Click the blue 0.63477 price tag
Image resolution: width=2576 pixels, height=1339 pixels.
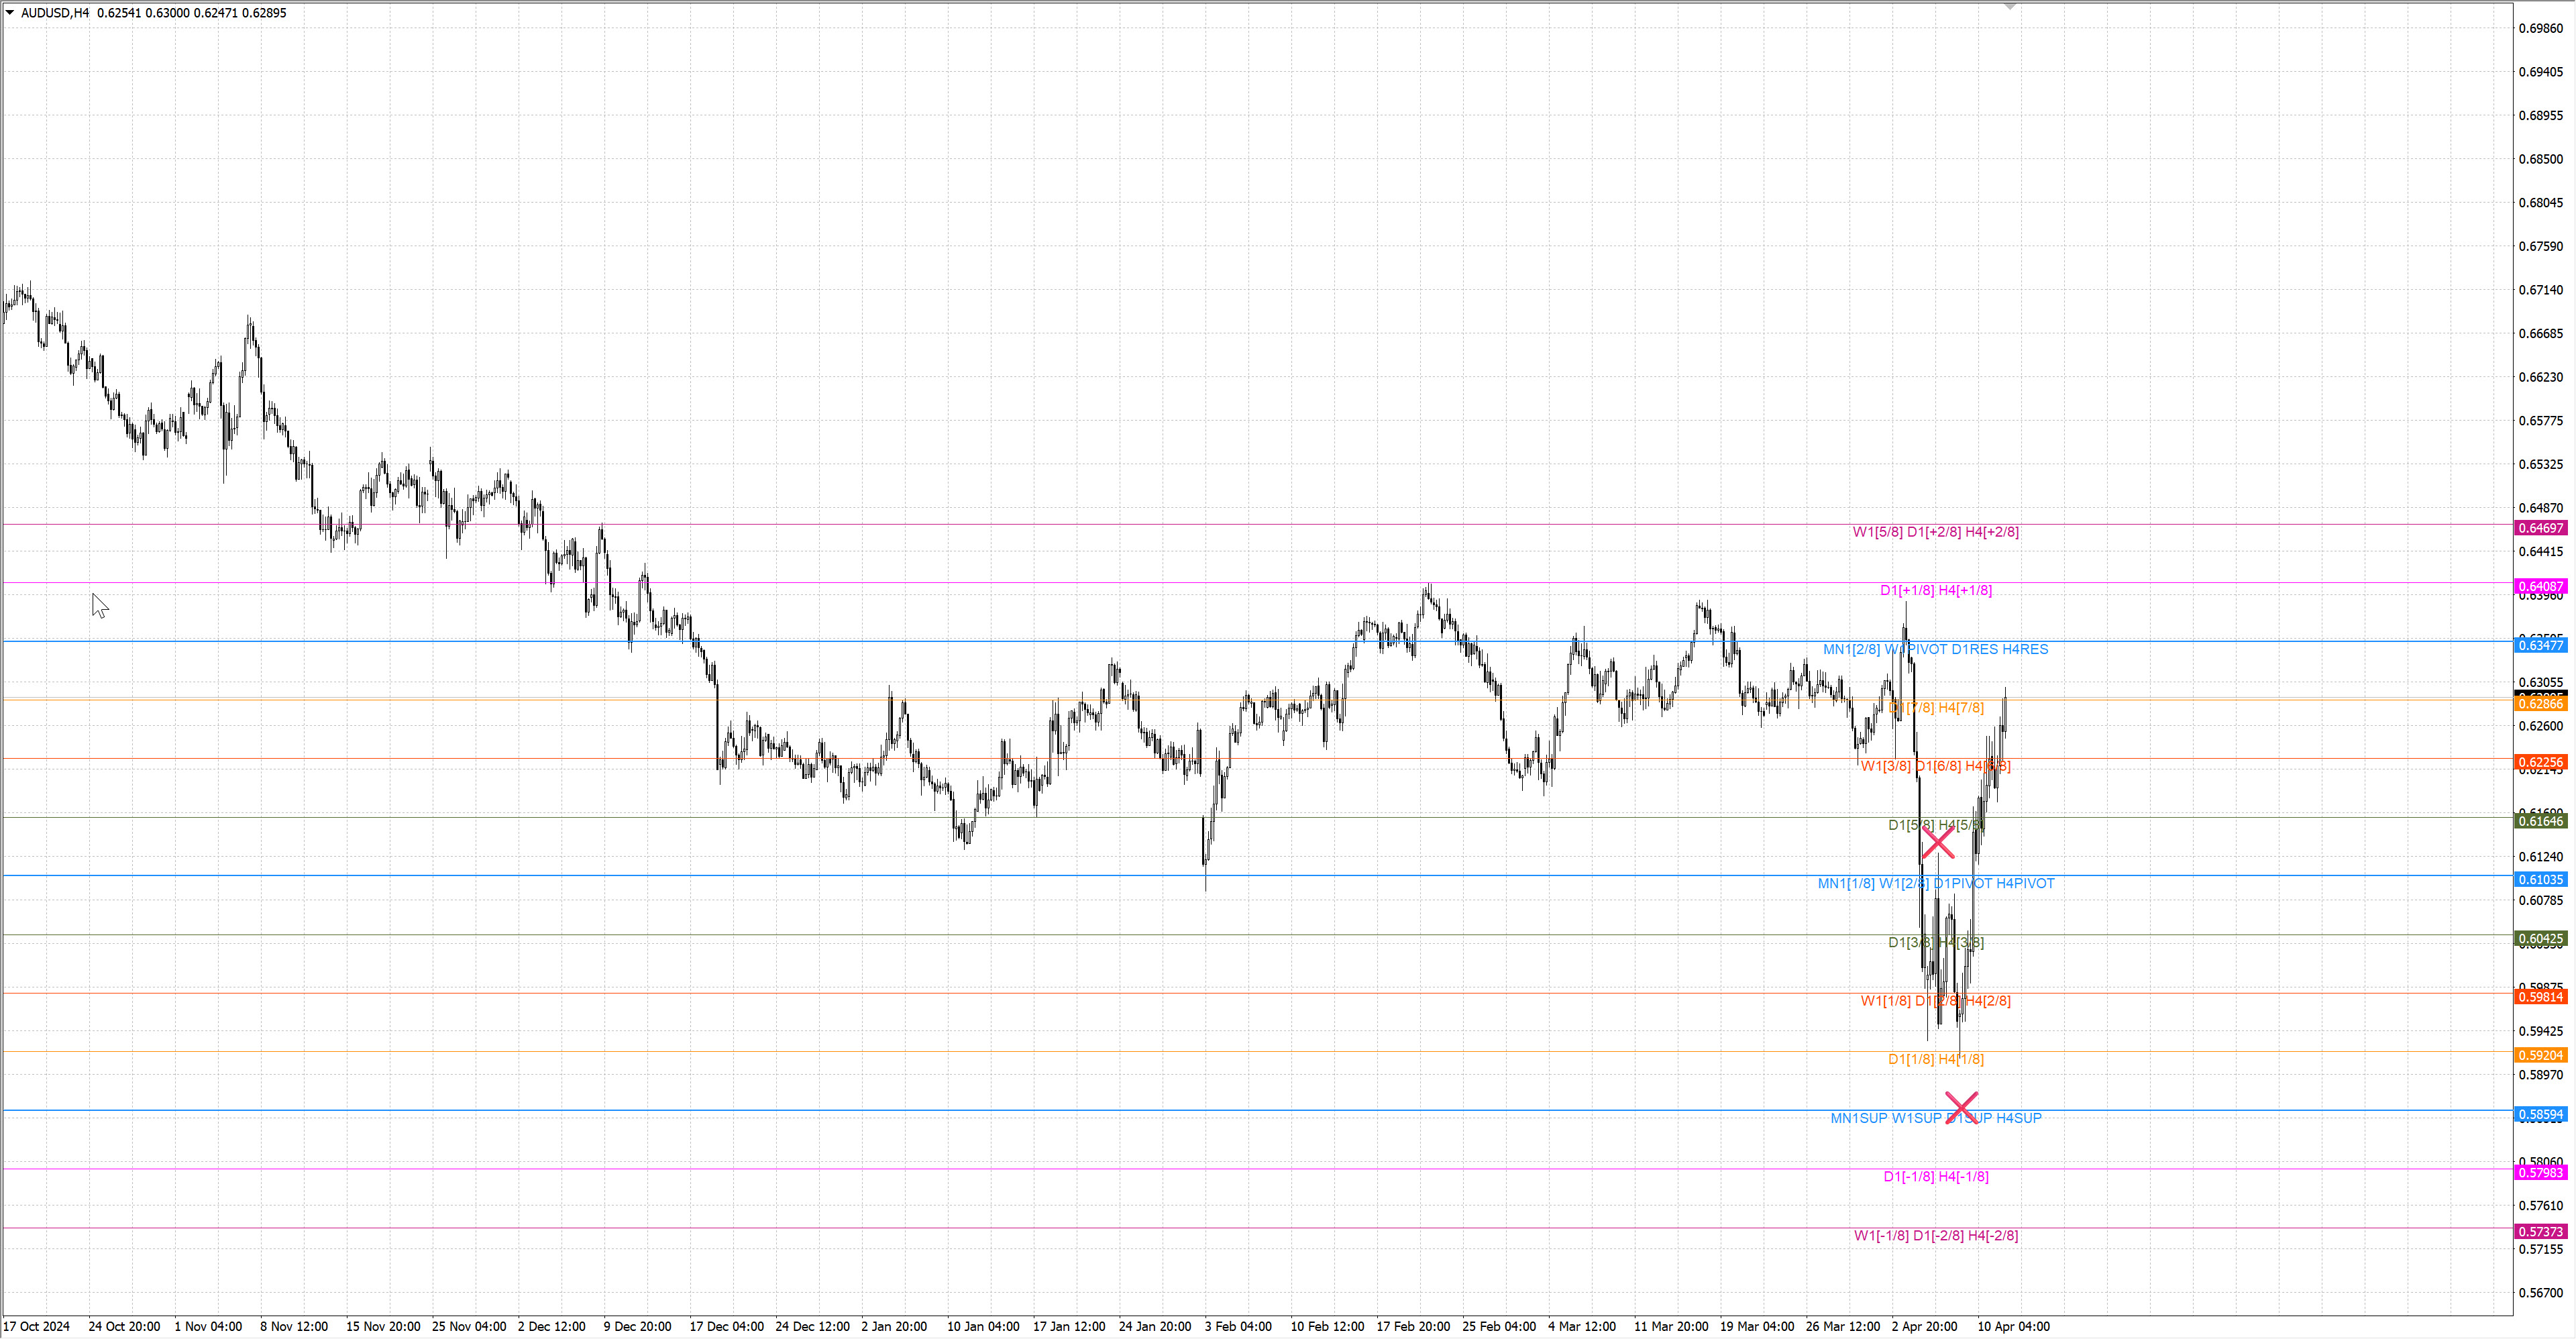2540,645
